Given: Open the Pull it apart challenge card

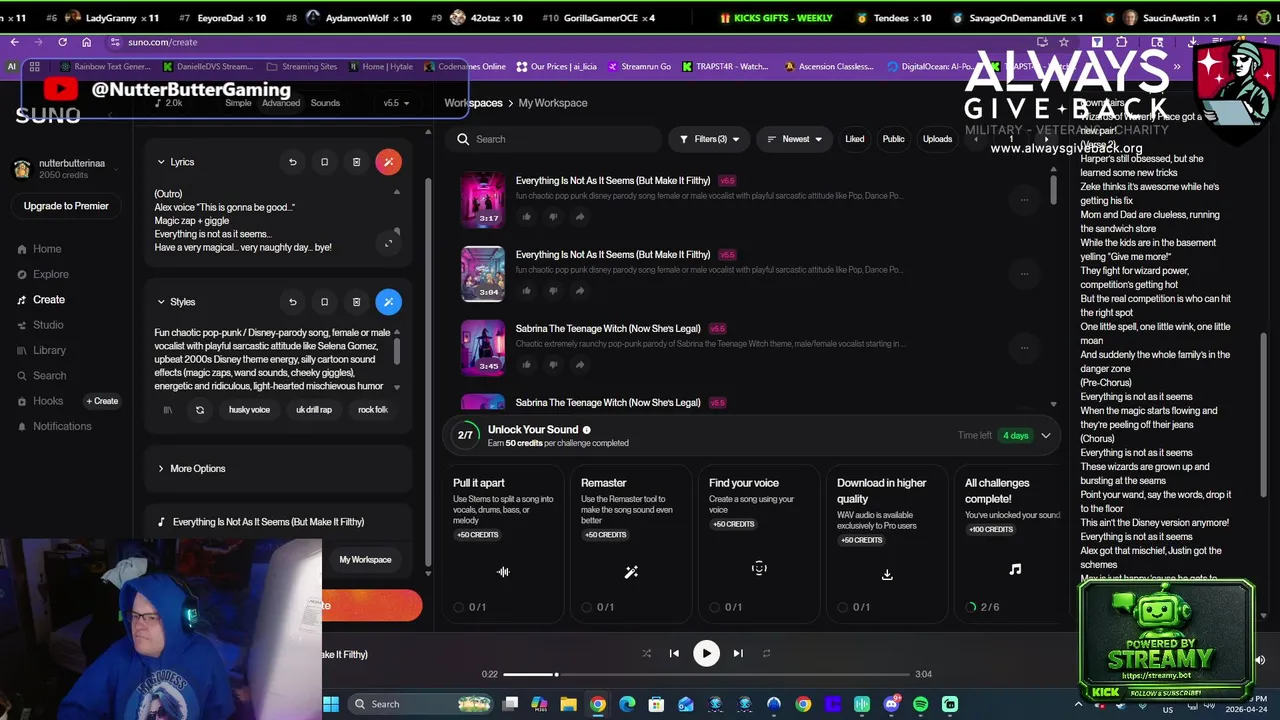Looking at the screenshot, I should pyautogui.click(x=503, y=546).
